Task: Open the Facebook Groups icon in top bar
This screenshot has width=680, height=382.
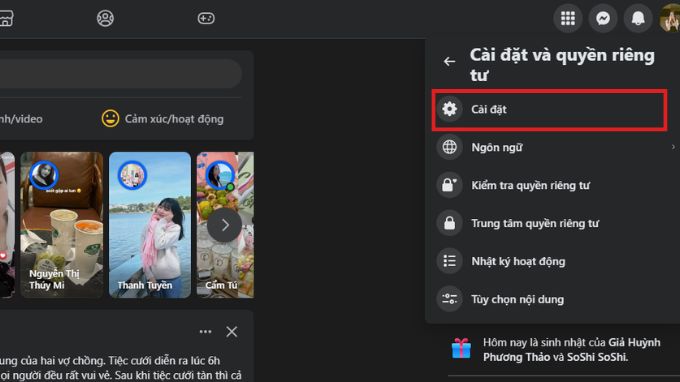Action: pos(105,18)
